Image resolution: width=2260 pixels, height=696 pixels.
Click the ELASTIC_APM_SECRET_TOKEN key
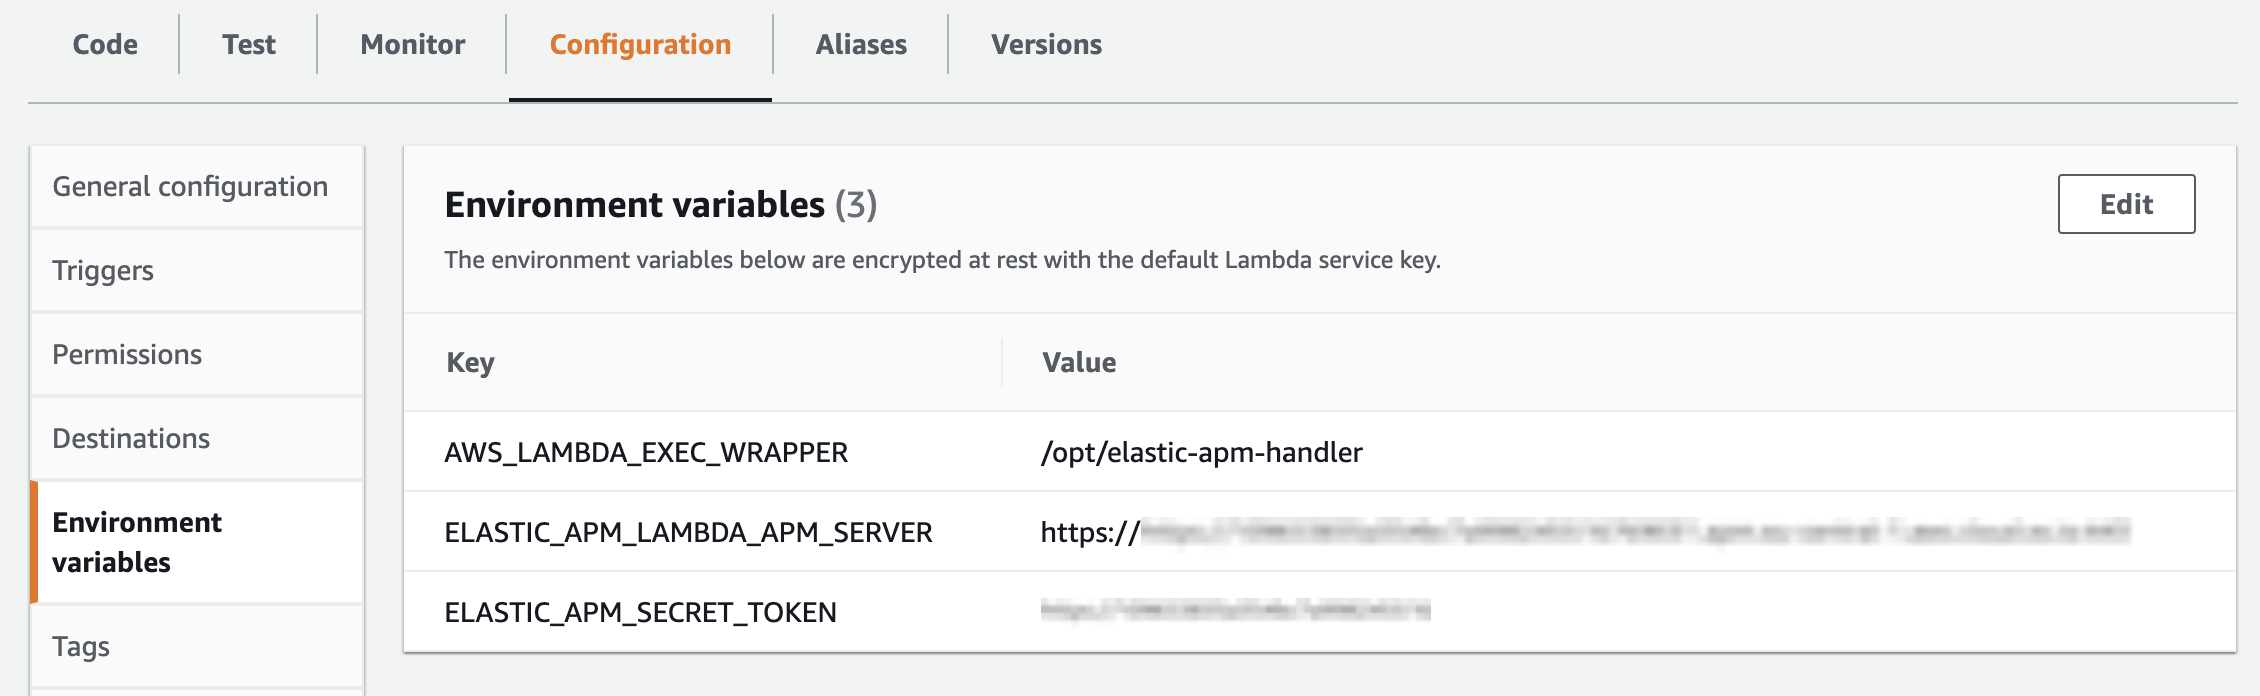pos(641,612)
